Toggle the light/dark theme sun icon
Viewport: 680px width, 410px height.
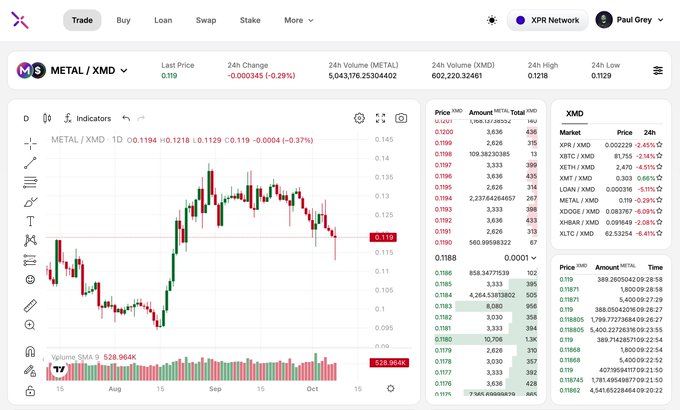[492, 20]
